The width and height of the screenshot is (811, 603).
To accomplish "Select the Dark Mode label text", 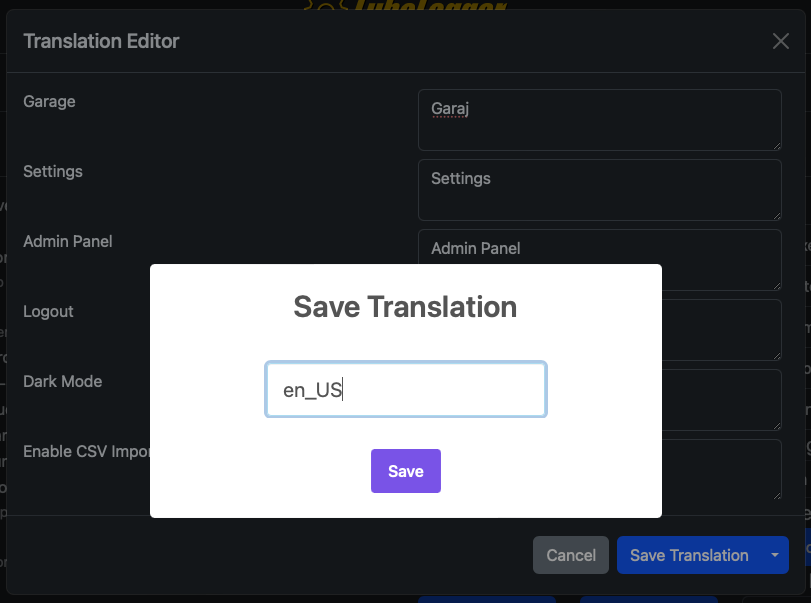I will 62,381.
